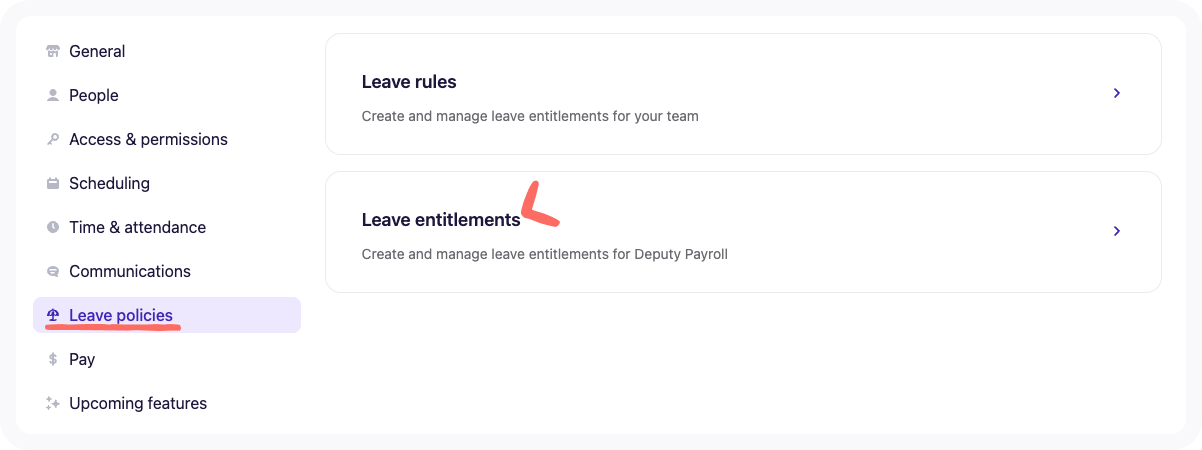
Task: Click the Upcoming features sparkle icon
Action: [53, 404]
